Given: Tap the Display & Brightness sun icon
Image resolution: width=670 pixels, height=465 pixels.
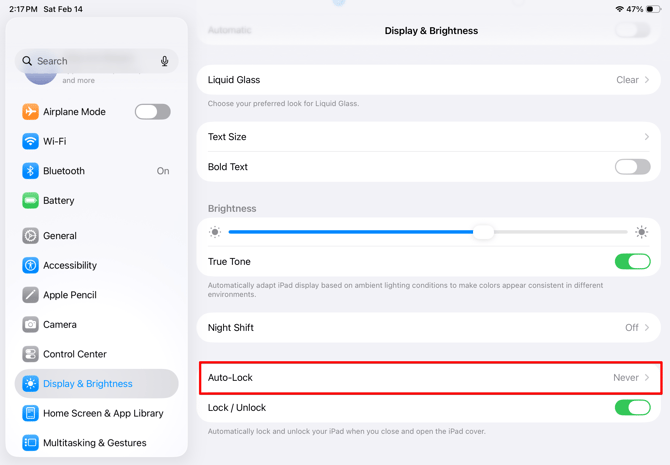Looking at the screenshot, I should click(x=30, y=384).
